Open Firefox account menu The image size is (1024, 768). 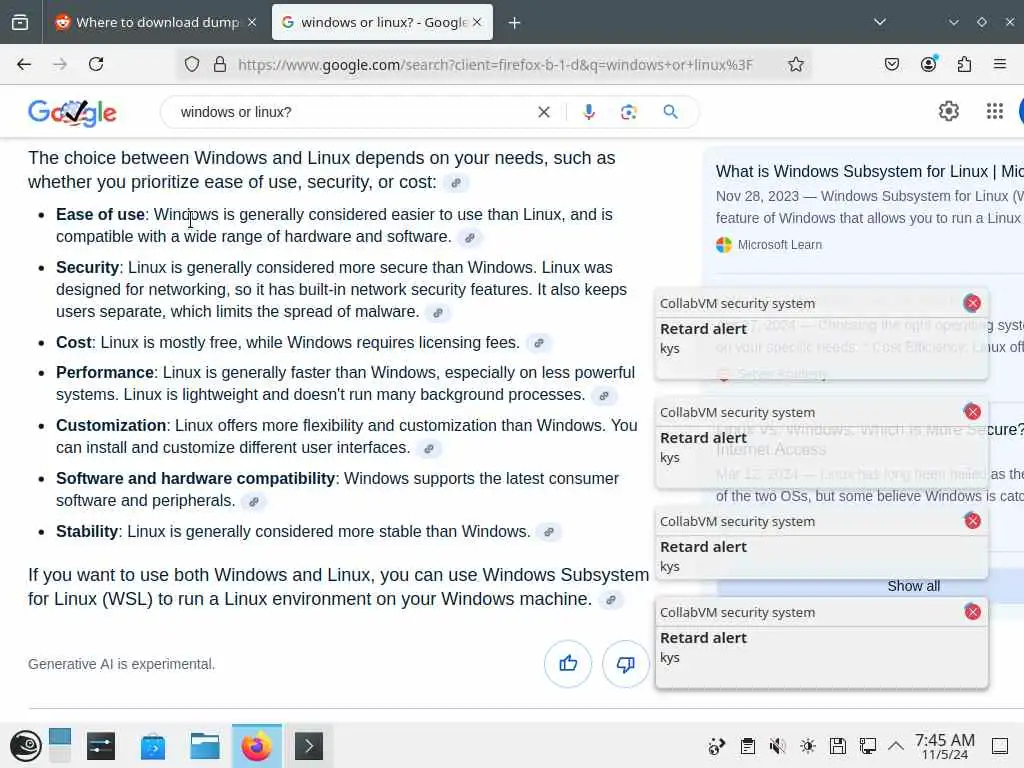click(929, 64)
